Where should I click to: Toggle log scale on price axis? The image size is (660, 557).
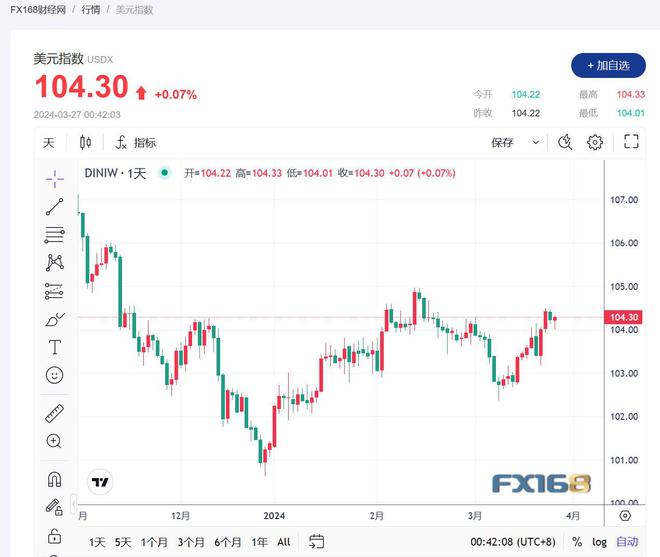[x=599, y=542]
